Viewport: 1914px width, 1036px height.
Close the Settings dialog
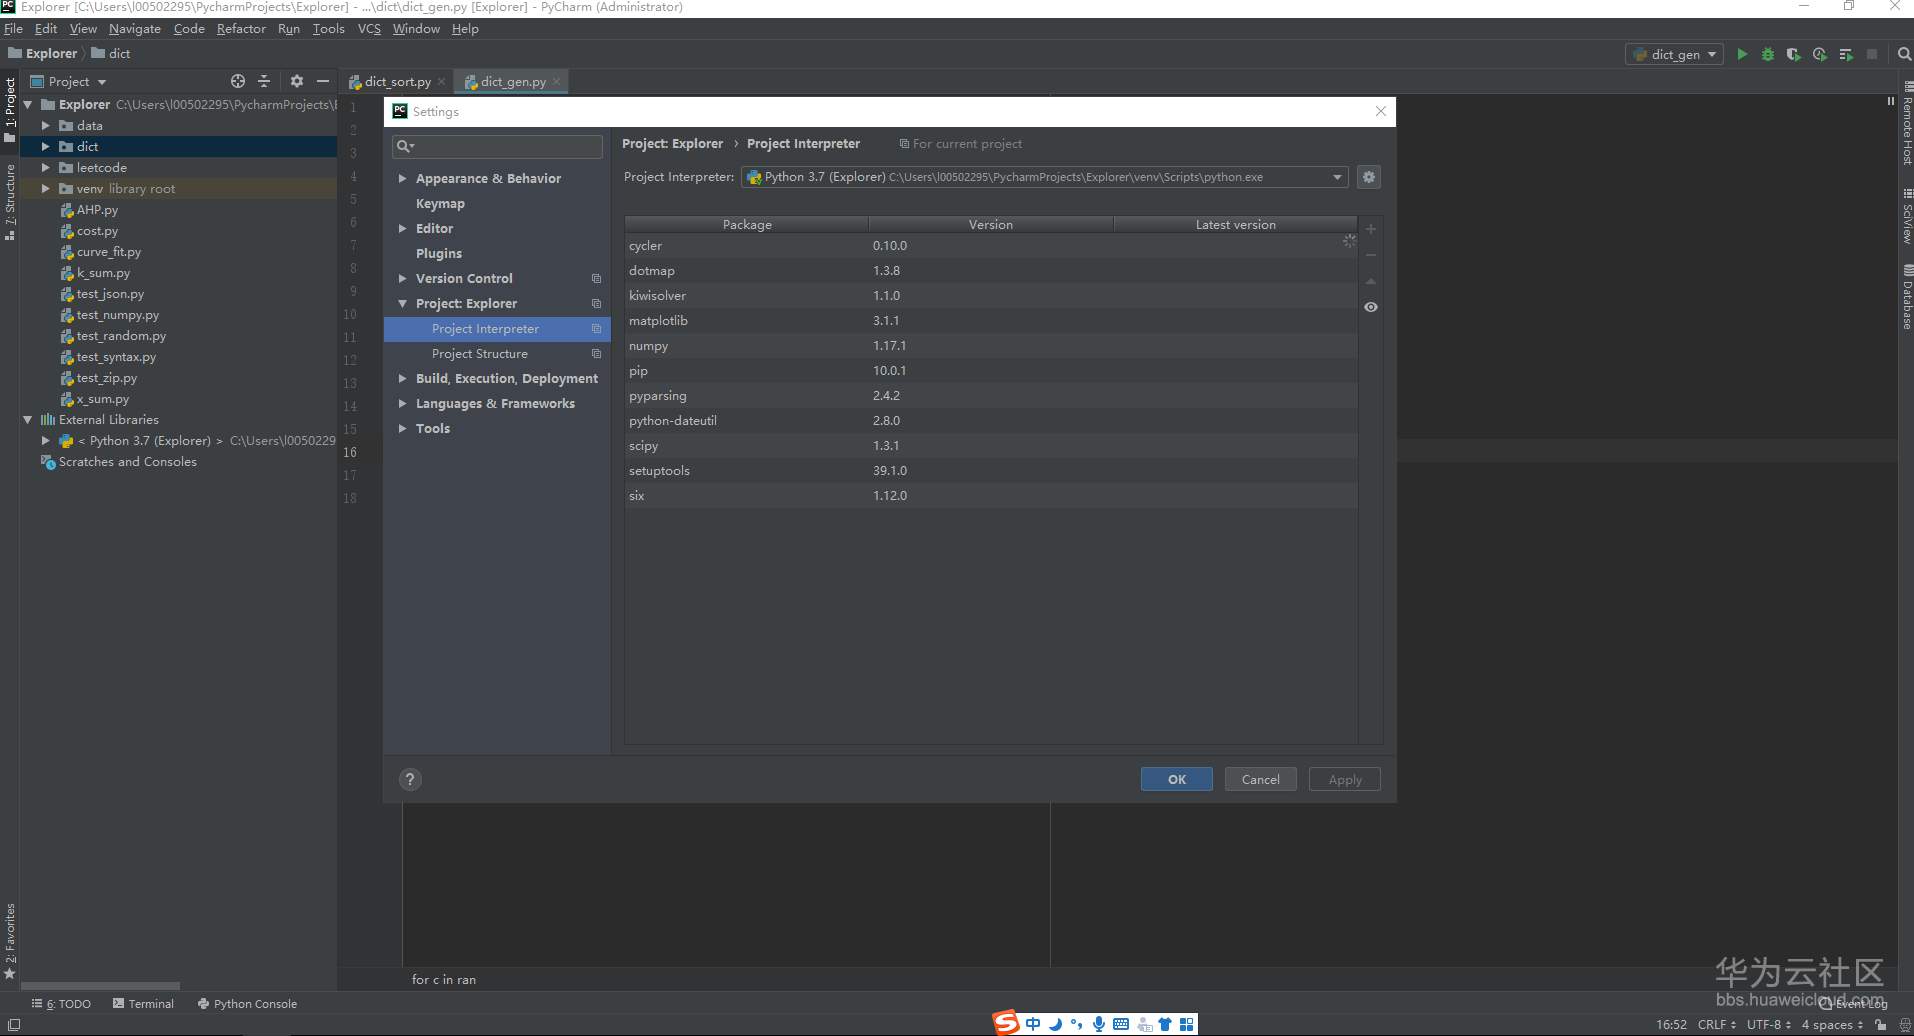point(1381,111)
